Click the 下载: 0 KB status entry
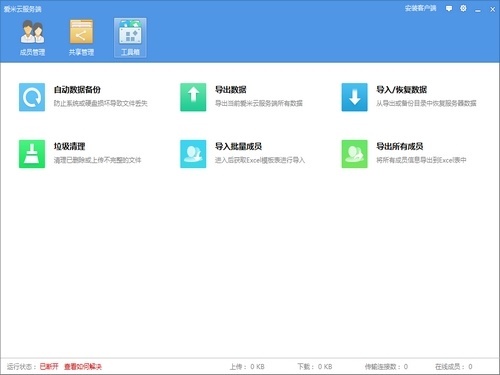The height and width of the screenshot is (375, 500). coord(315,367)
